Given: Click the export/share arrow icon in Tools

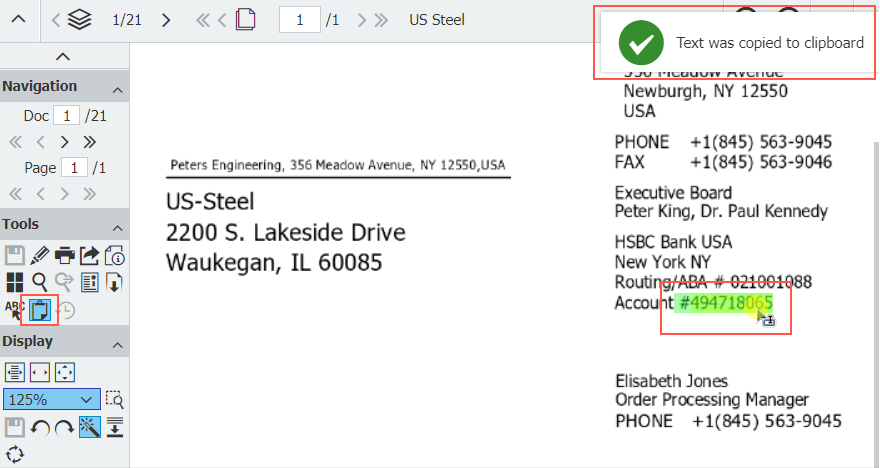Looking at the screenshot, I should (89, 255).
